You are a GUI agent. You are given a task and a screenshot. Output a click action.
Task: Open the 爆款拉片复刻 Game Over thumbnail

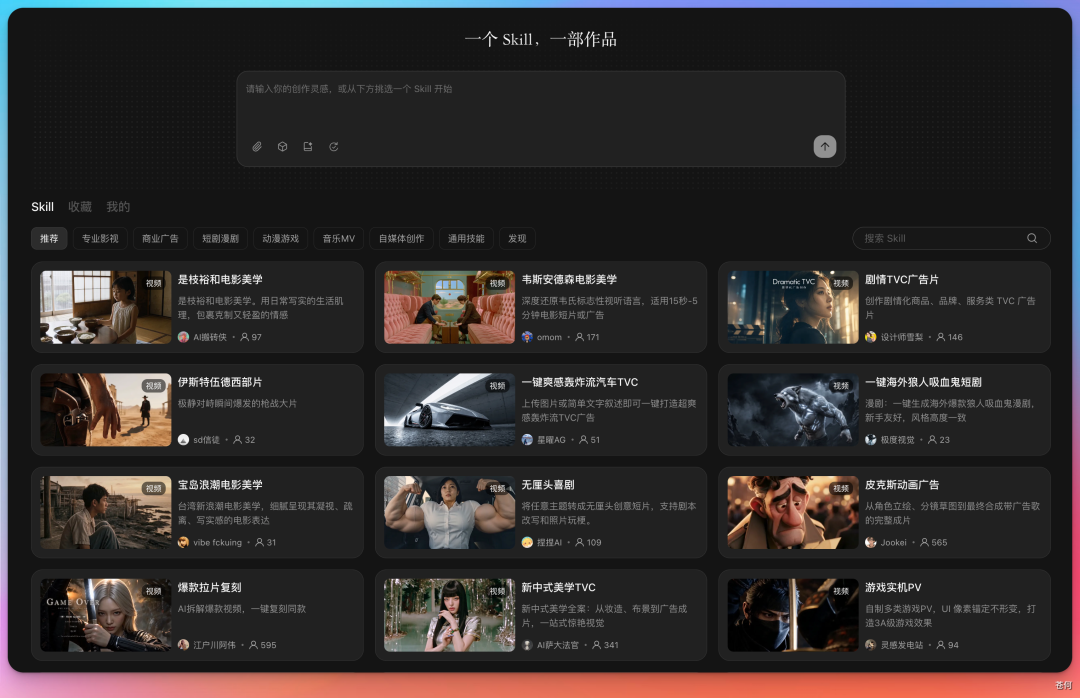[x=105, y=615]
